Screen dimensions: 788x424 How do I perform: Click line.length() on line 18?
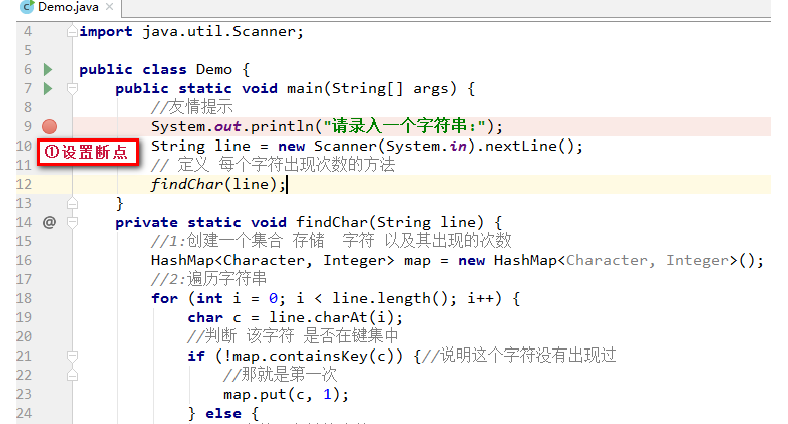click(389, 298)
